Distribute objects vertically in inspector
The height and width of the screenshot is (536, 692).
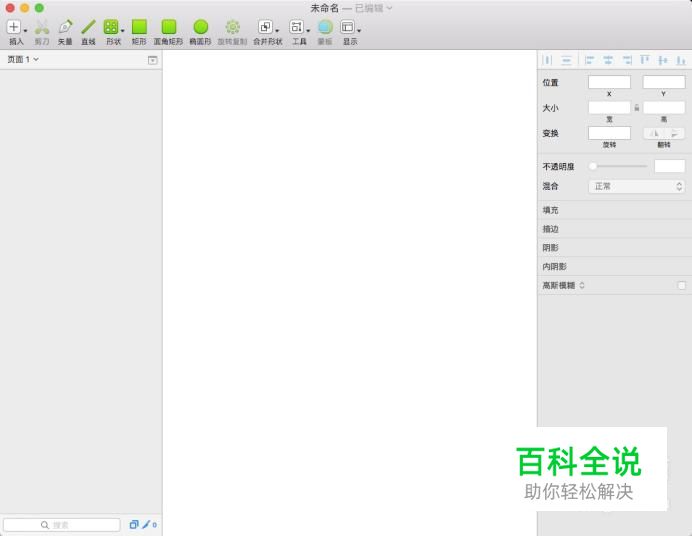click(566, 60)
